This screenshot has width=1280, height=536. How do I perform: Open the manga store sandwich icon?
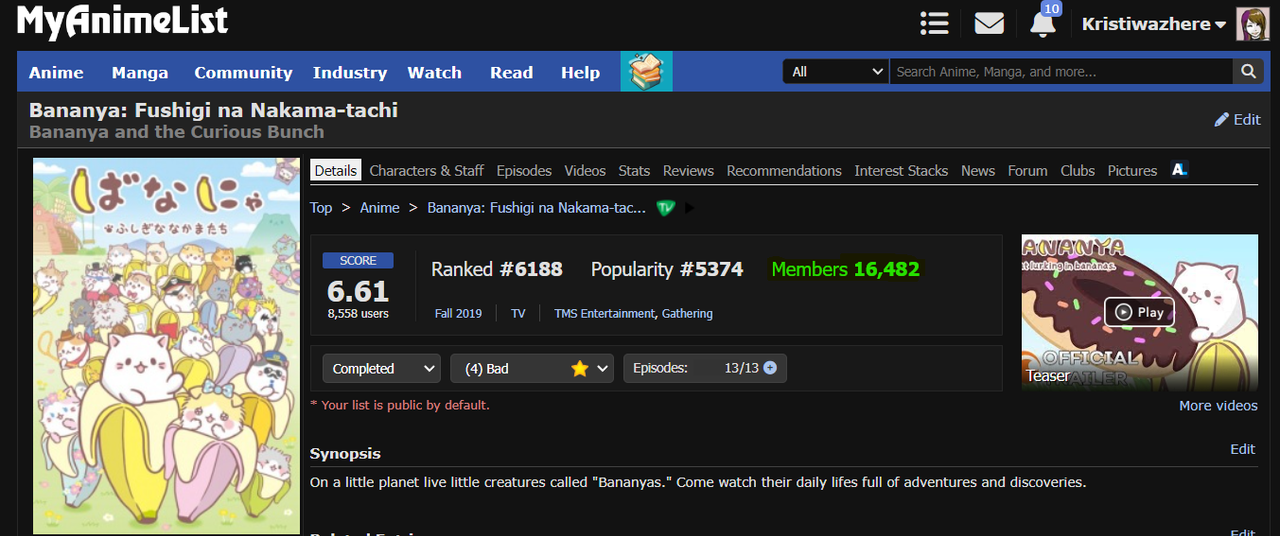coord(646,72)
